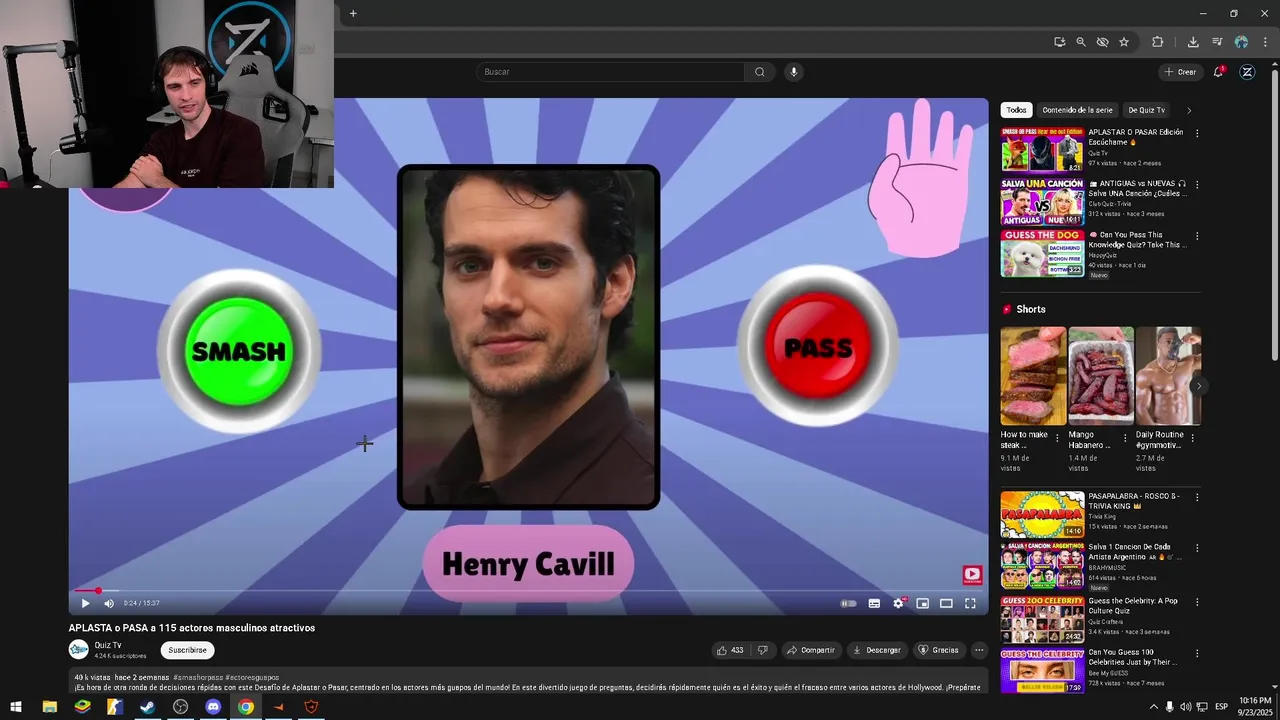Click the Chrome zoom magnifier icon
Screen dimensions: 1280x720
click(x=1081, y=42)
